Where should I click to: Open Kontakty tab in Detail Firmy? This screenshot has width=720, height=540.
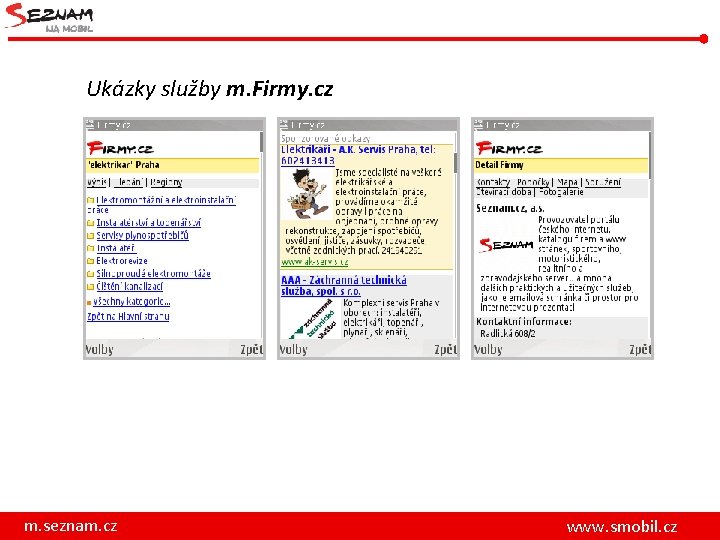pyautogui.click(x=493, y=182)
